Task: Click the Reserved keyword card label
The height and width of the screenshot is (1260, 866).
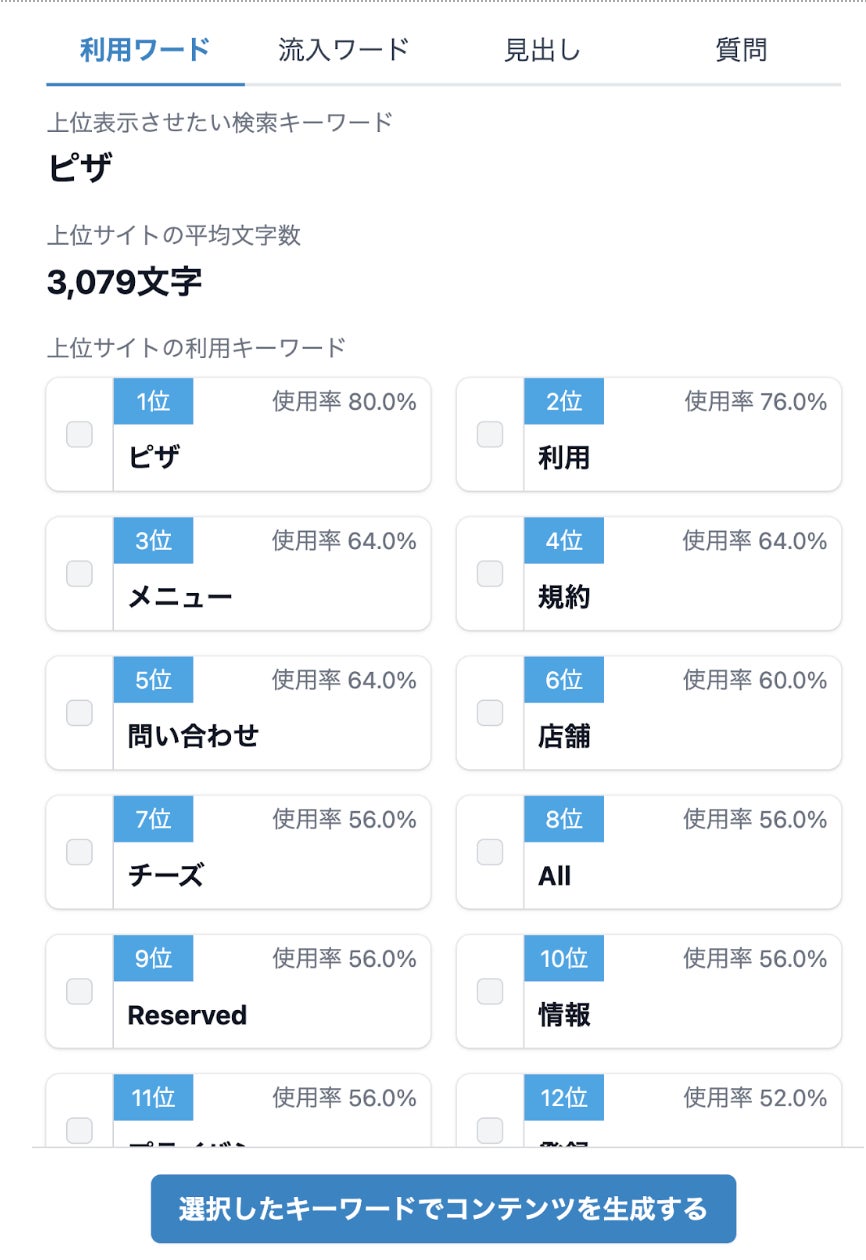Action: pos(187,1016)
